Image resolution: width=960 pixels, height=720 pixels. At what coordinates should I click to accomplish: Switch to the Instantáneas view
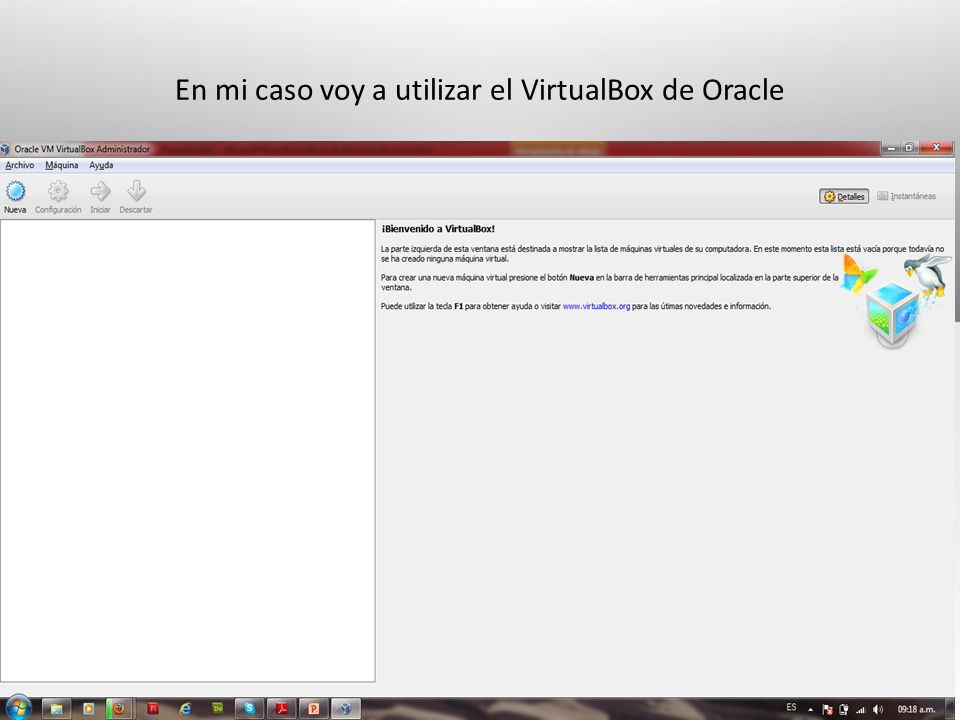(906, 197)
